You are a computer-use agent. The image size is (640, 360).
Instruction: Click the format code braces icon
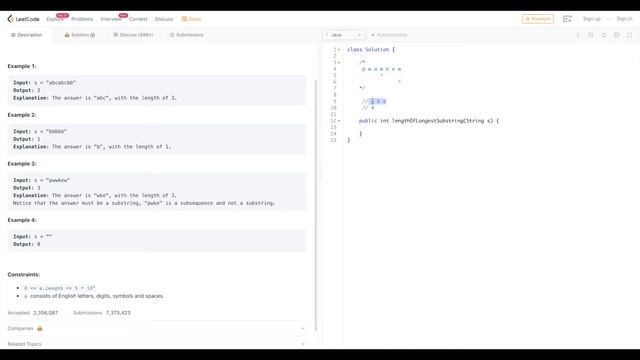[591, 35]
